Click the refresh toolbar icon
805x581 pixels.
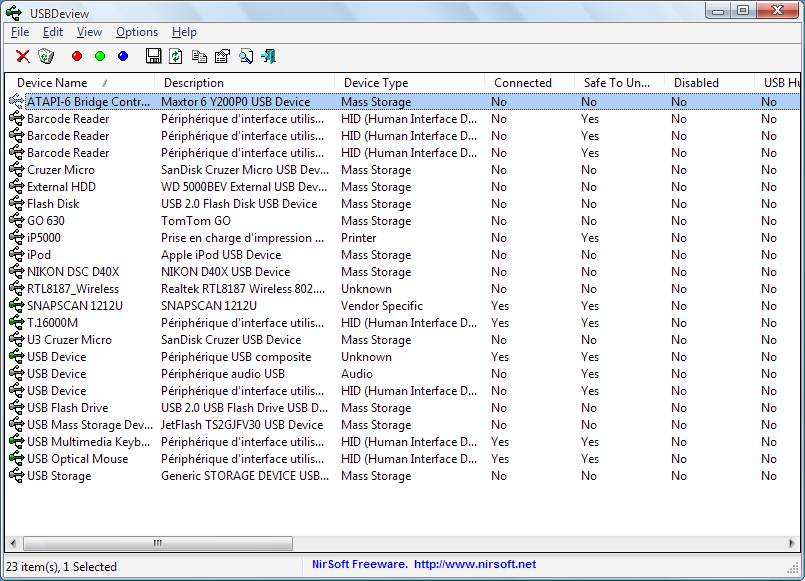[x=176, y=57]
